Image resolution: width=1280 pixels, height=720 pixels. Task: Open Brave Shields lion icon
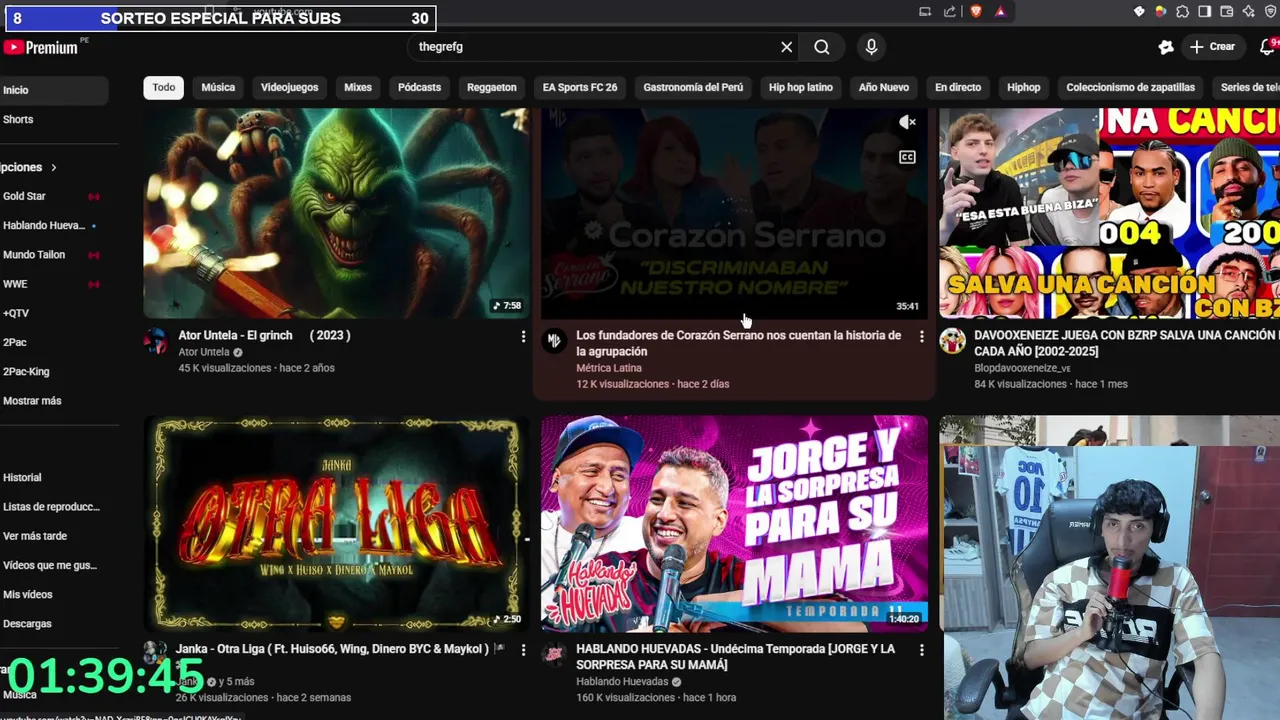click(x=976, y=12)
